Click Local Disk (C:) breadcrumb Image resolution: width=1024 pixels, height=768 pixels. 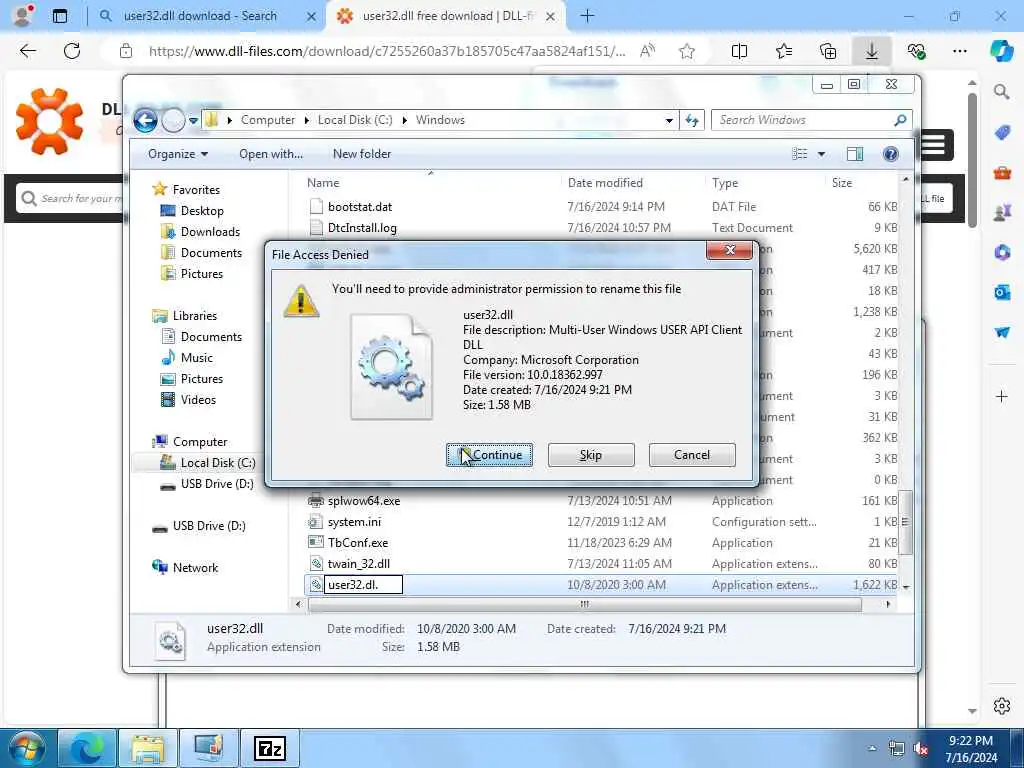355,120
